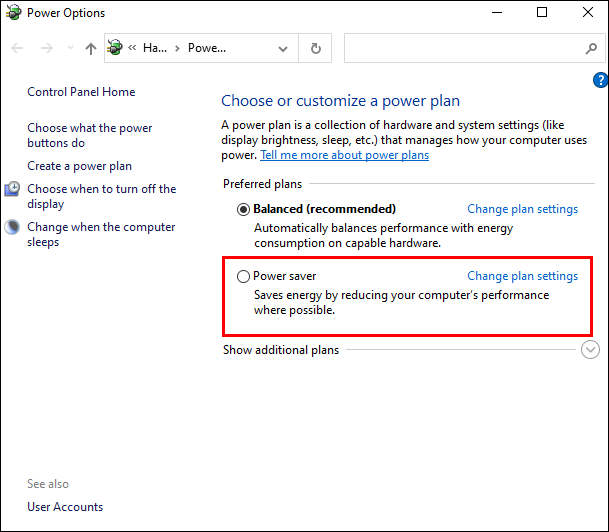Click Tell me more about power plans

pyautogui.click(x=344, y=156)
